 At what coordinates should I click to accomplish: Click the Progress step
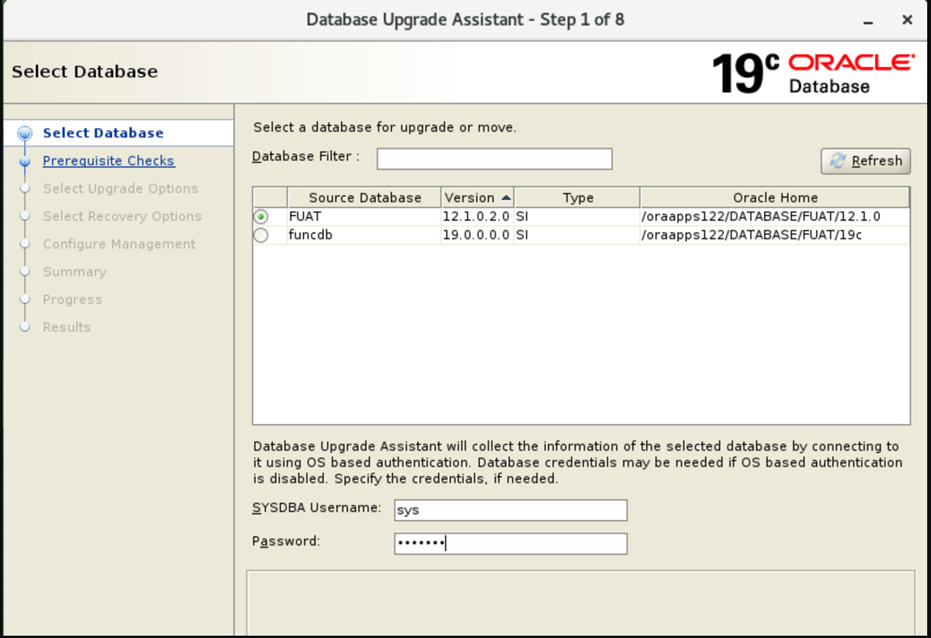72,300
